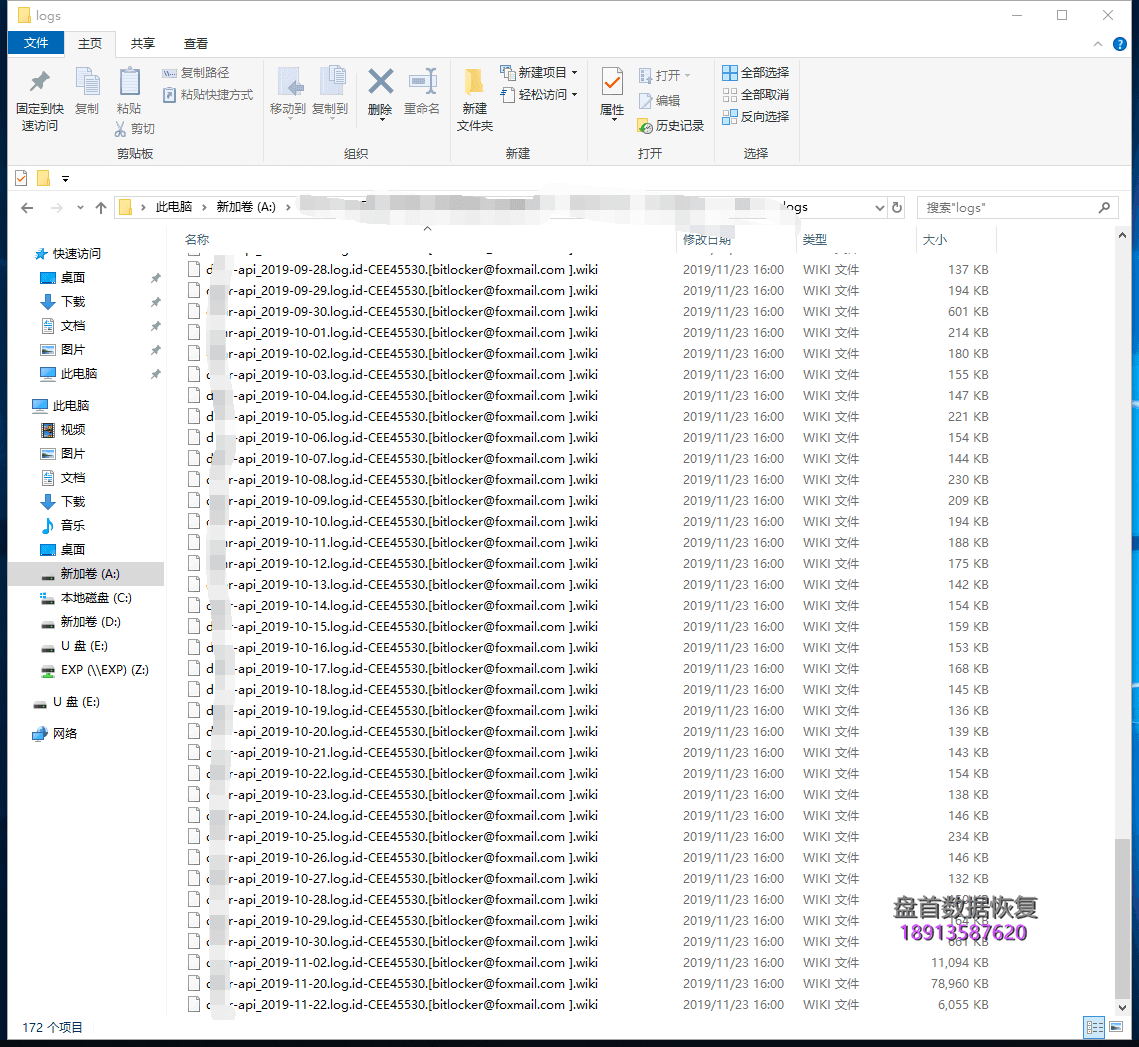Click the New folder icon
This screenshot has height=1047, width=1139.
point(474,81)
